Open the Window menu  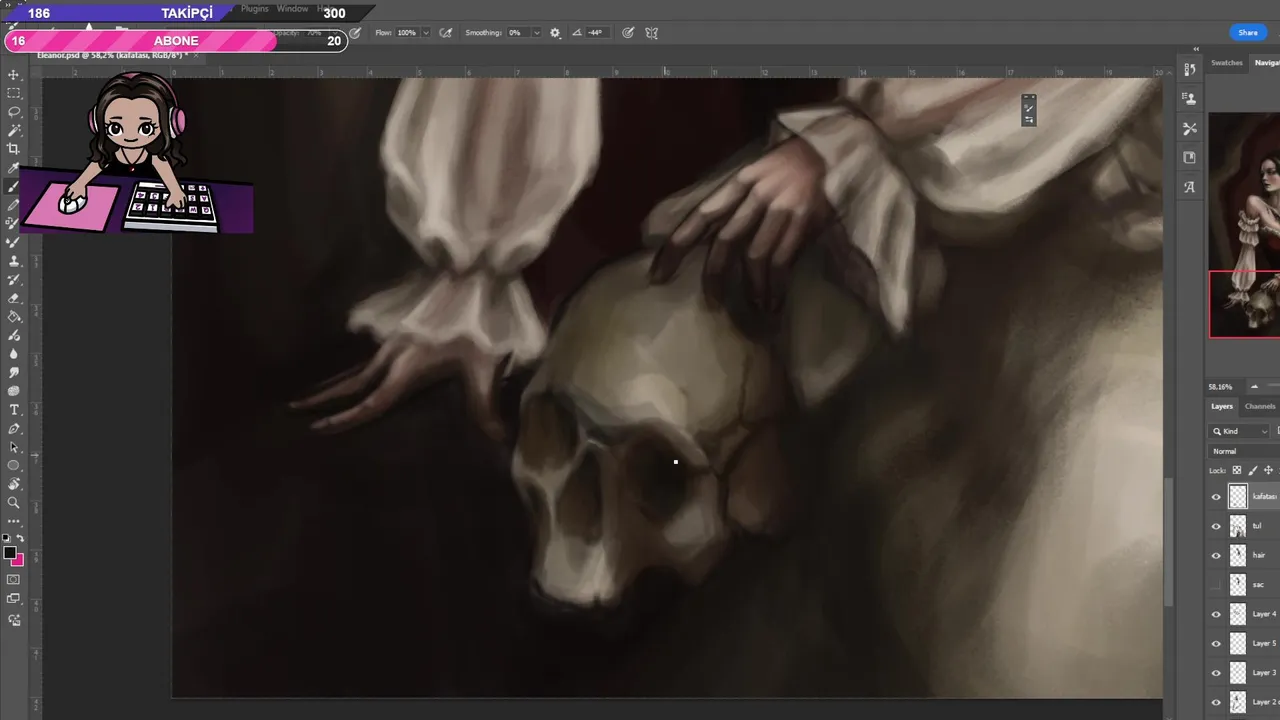tap(292, 9)
